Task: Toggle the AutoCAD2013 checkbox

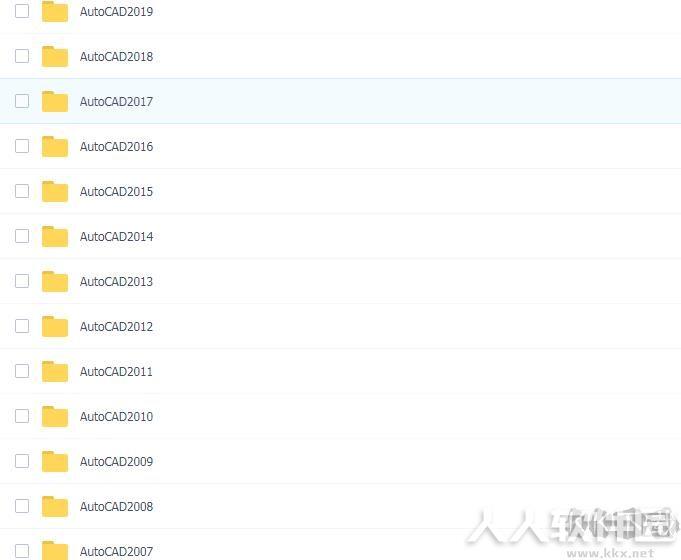Action: click(x=22, y=281)
